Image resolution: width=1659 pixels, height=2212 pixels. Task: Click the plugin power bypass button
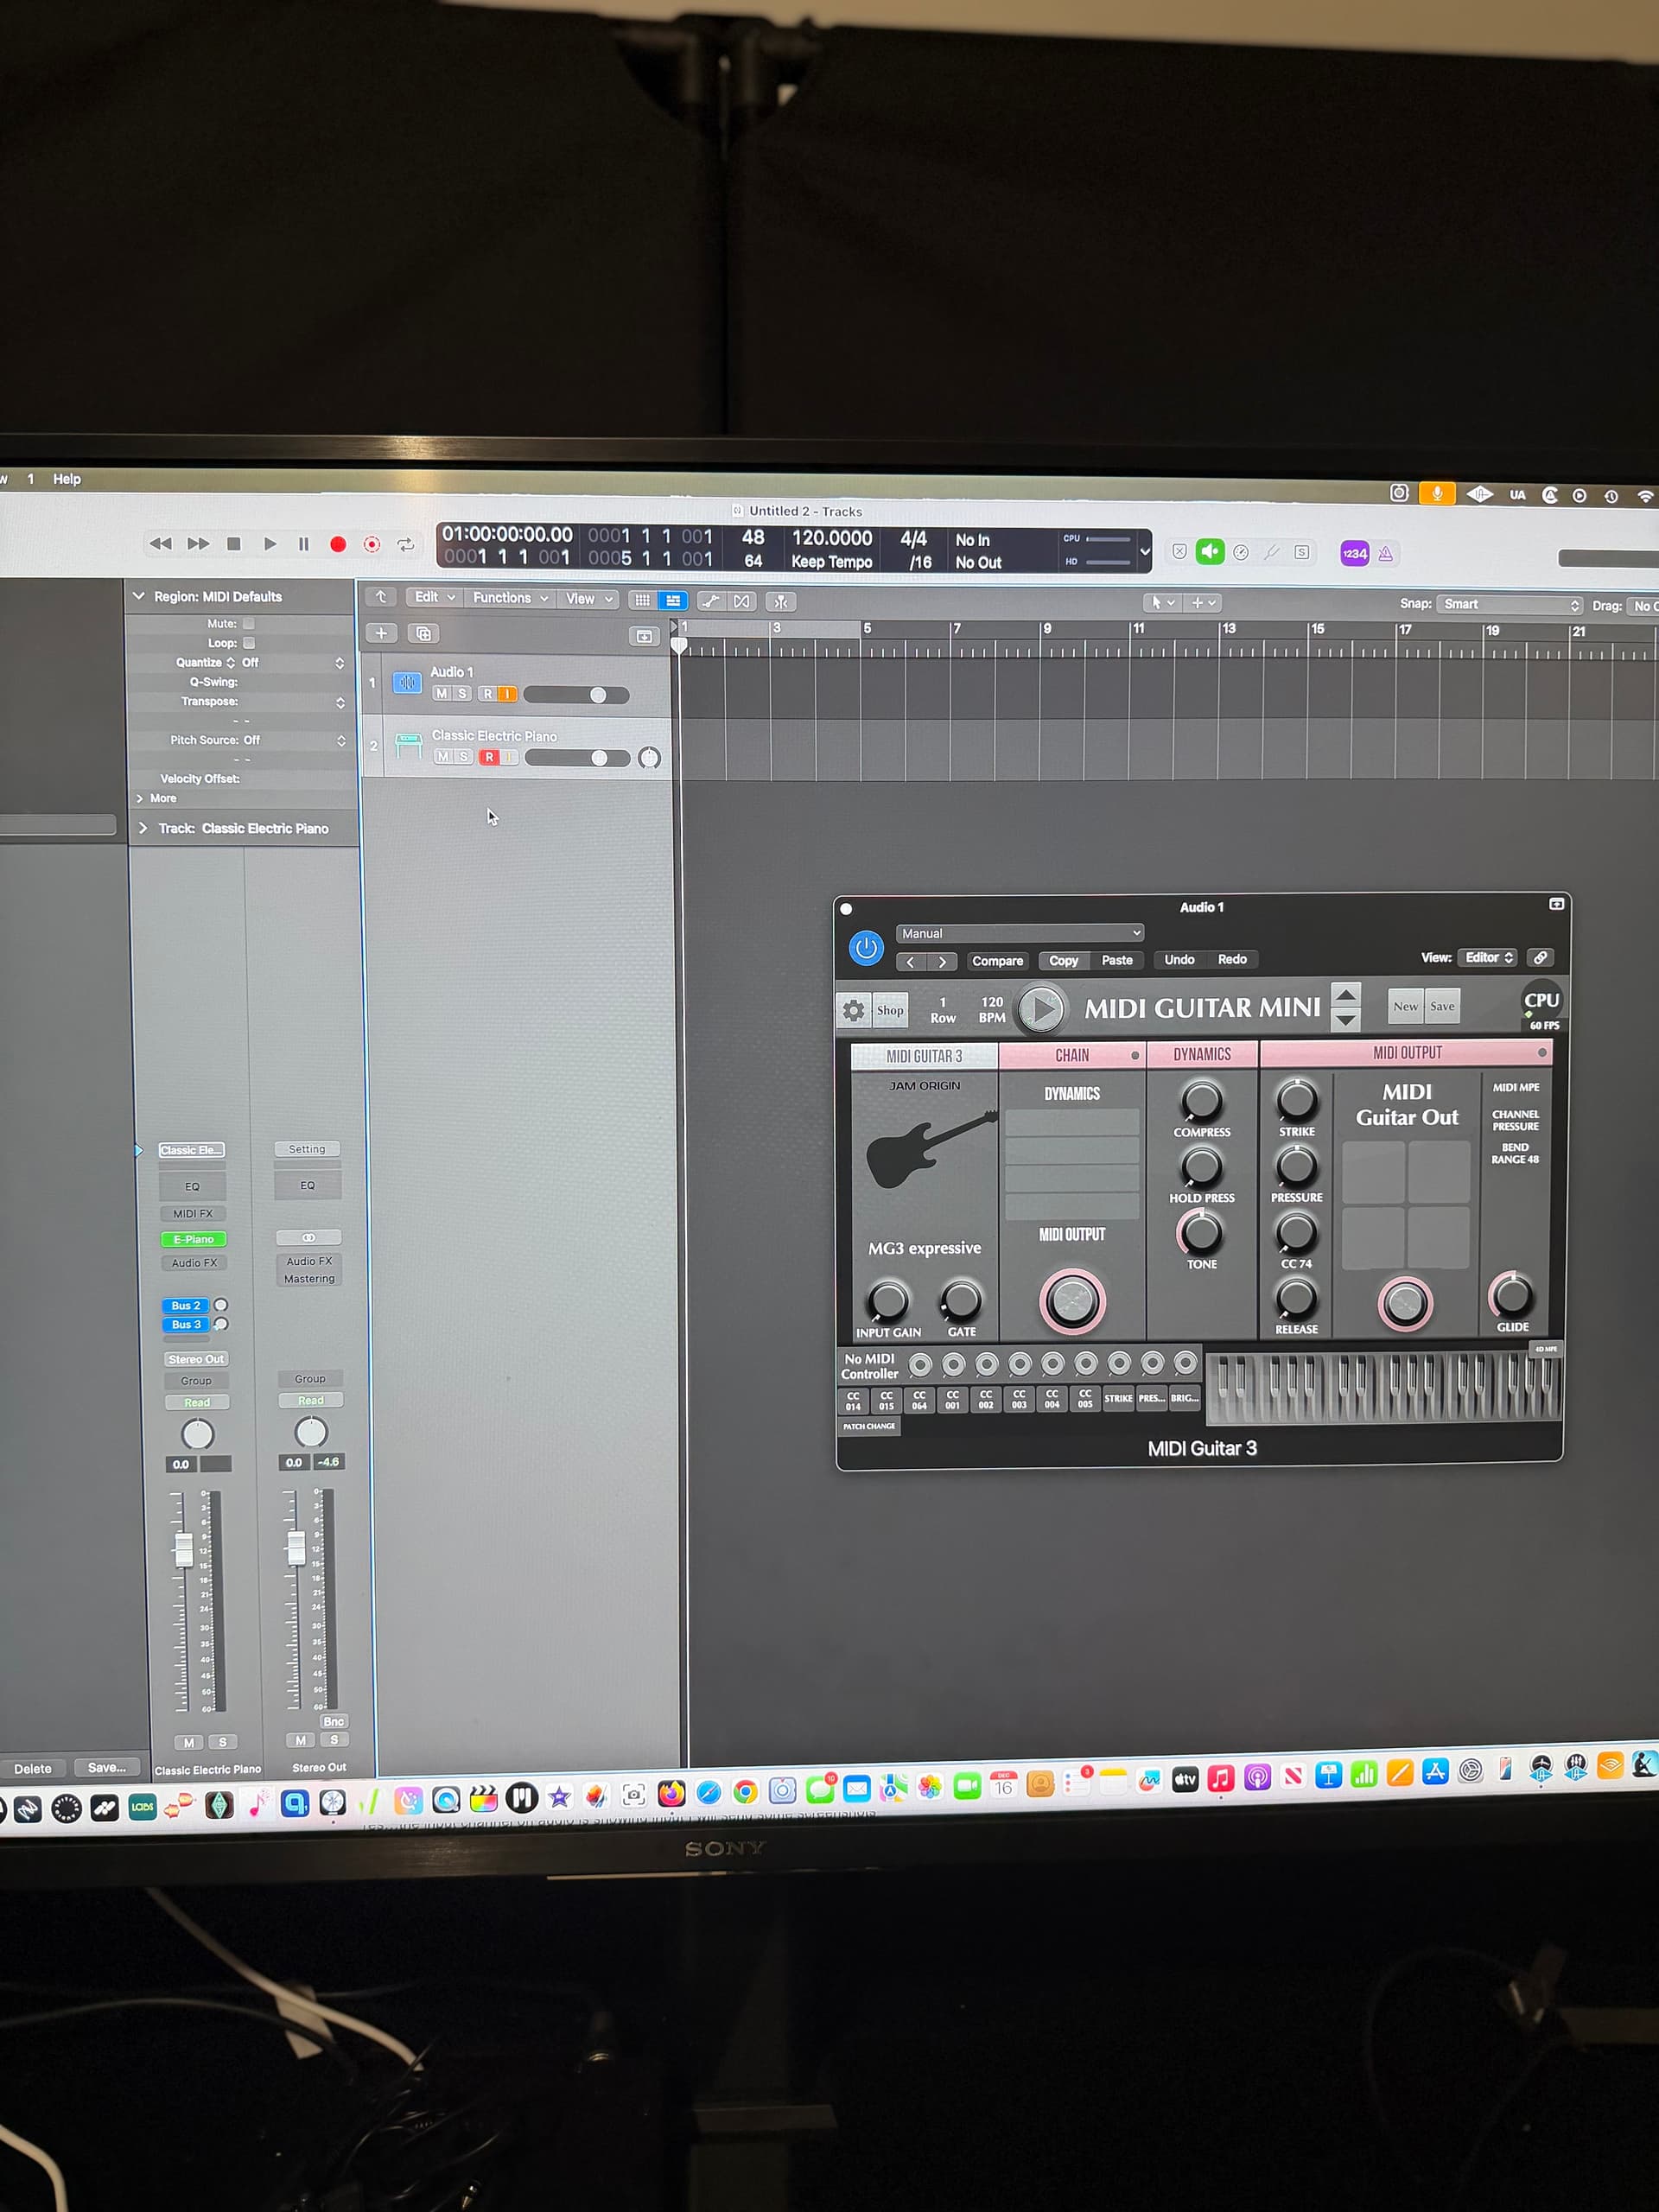(866, 948)
